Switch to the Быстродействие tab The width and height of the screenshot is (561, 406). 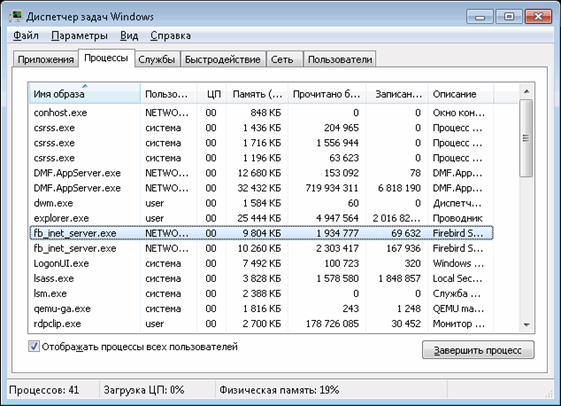223,59
